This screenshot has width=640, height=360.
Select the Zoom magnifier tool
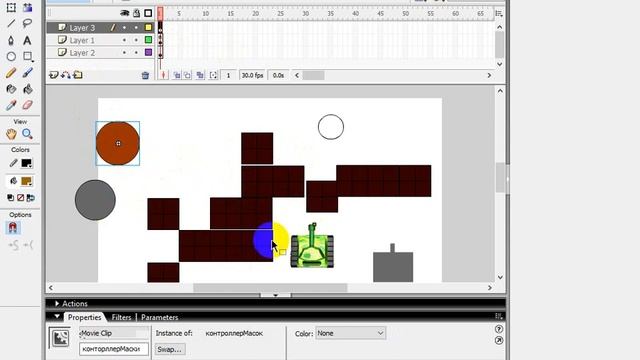(27, 134)
